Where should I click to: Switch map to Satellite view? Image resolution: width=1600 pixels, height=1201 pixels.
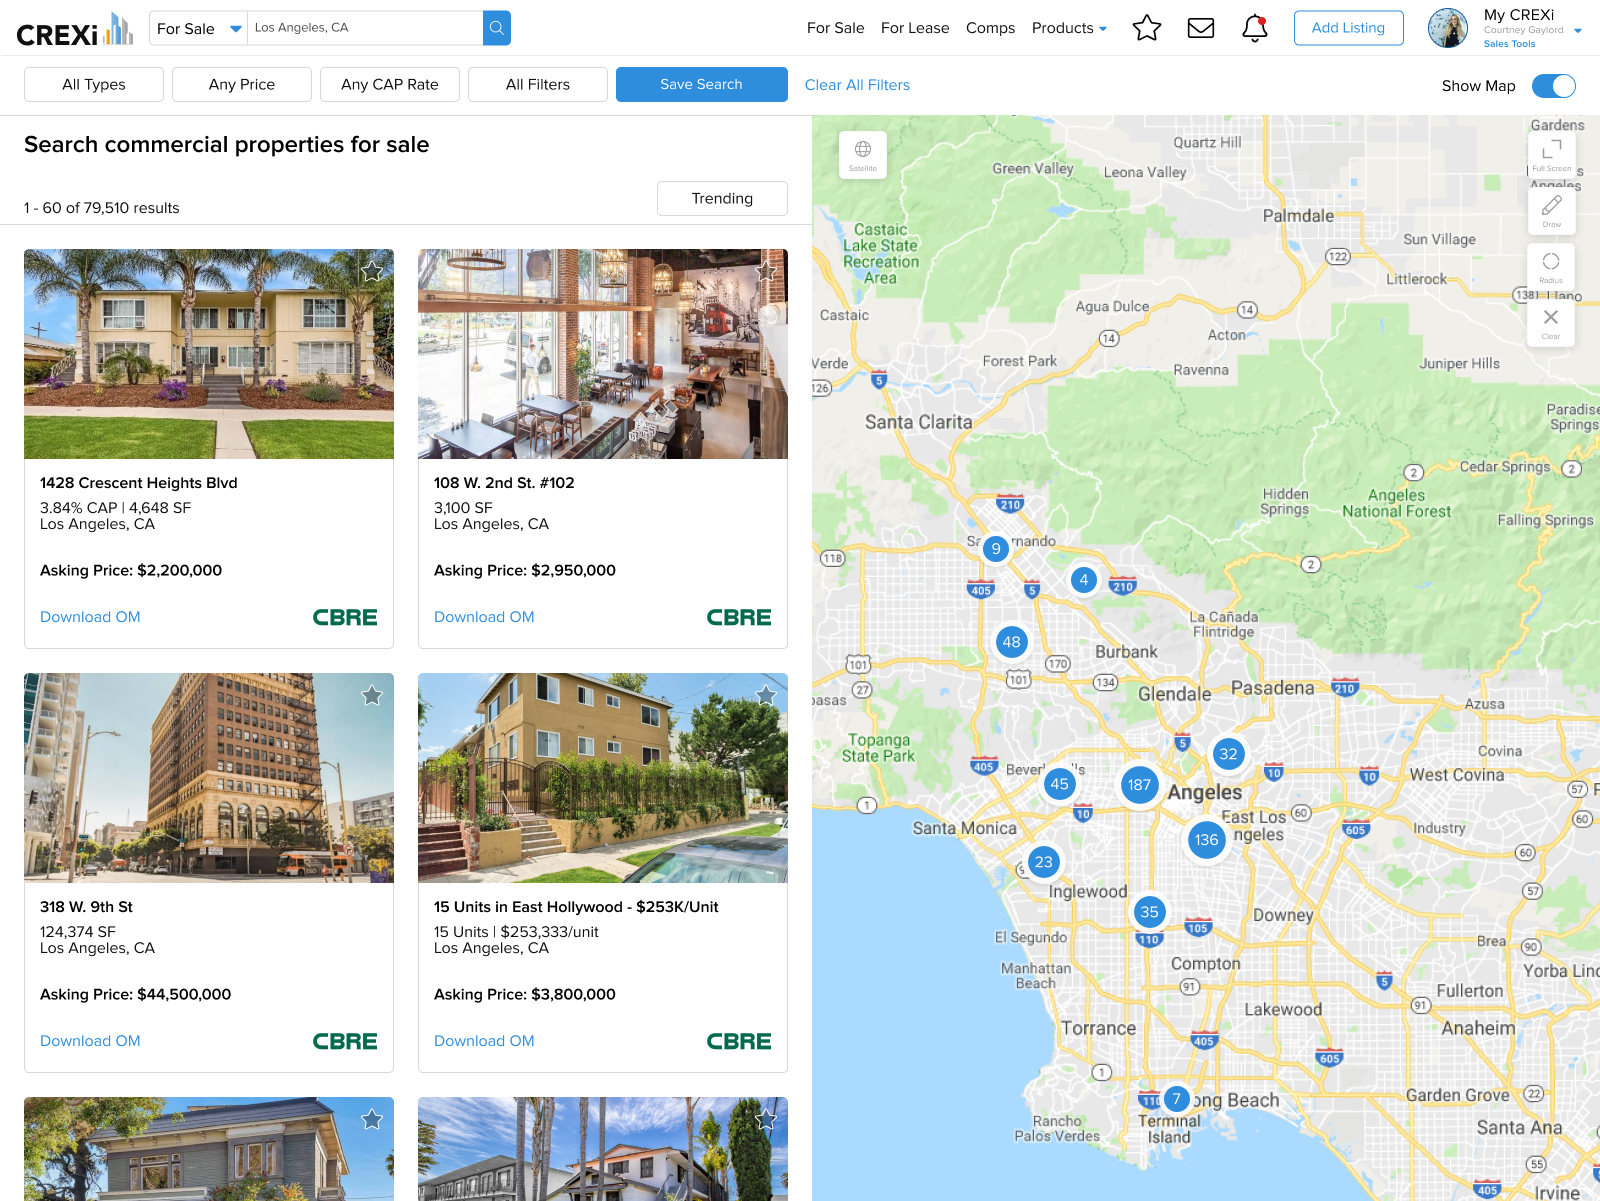tap(862, 154)
